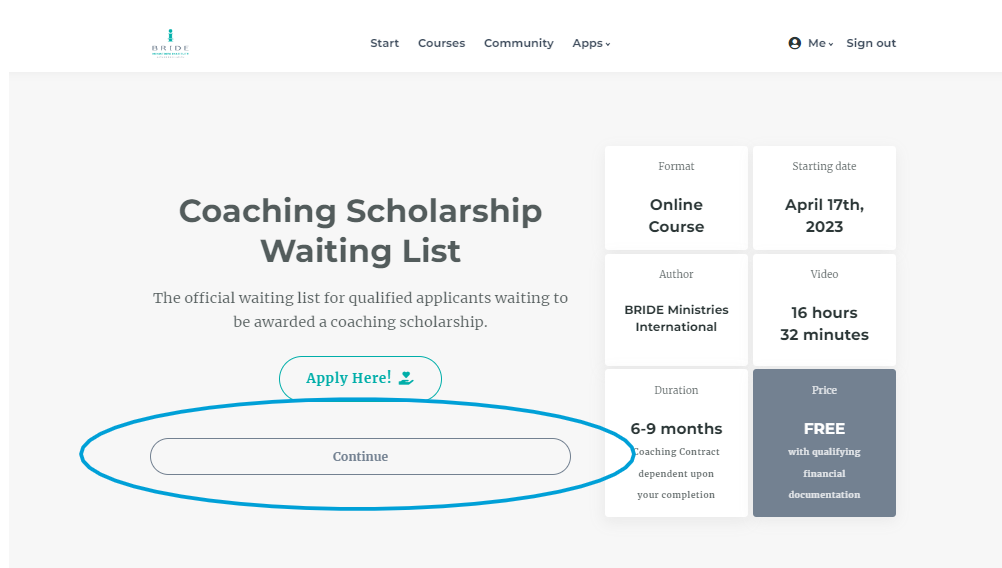Screen dimensions: 1002x568
Task: Expand the Apps dropdown menu
Action: tap(591, 43)
